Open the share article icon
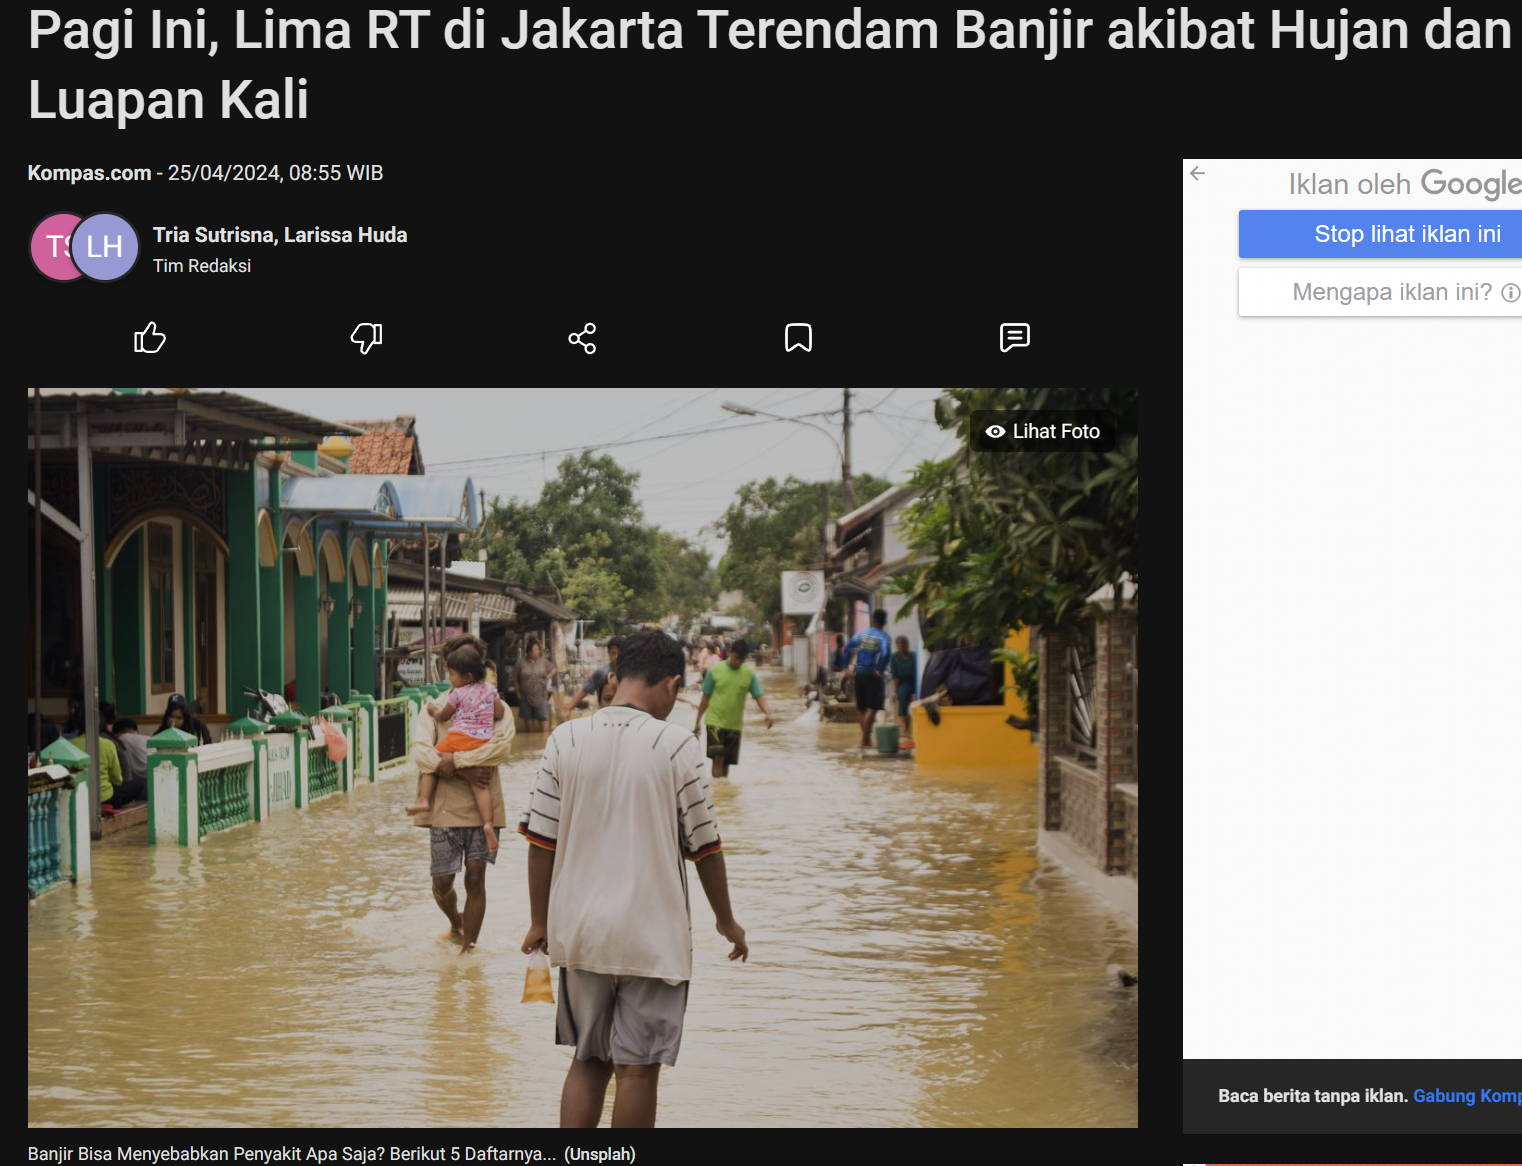 point(582,338)
